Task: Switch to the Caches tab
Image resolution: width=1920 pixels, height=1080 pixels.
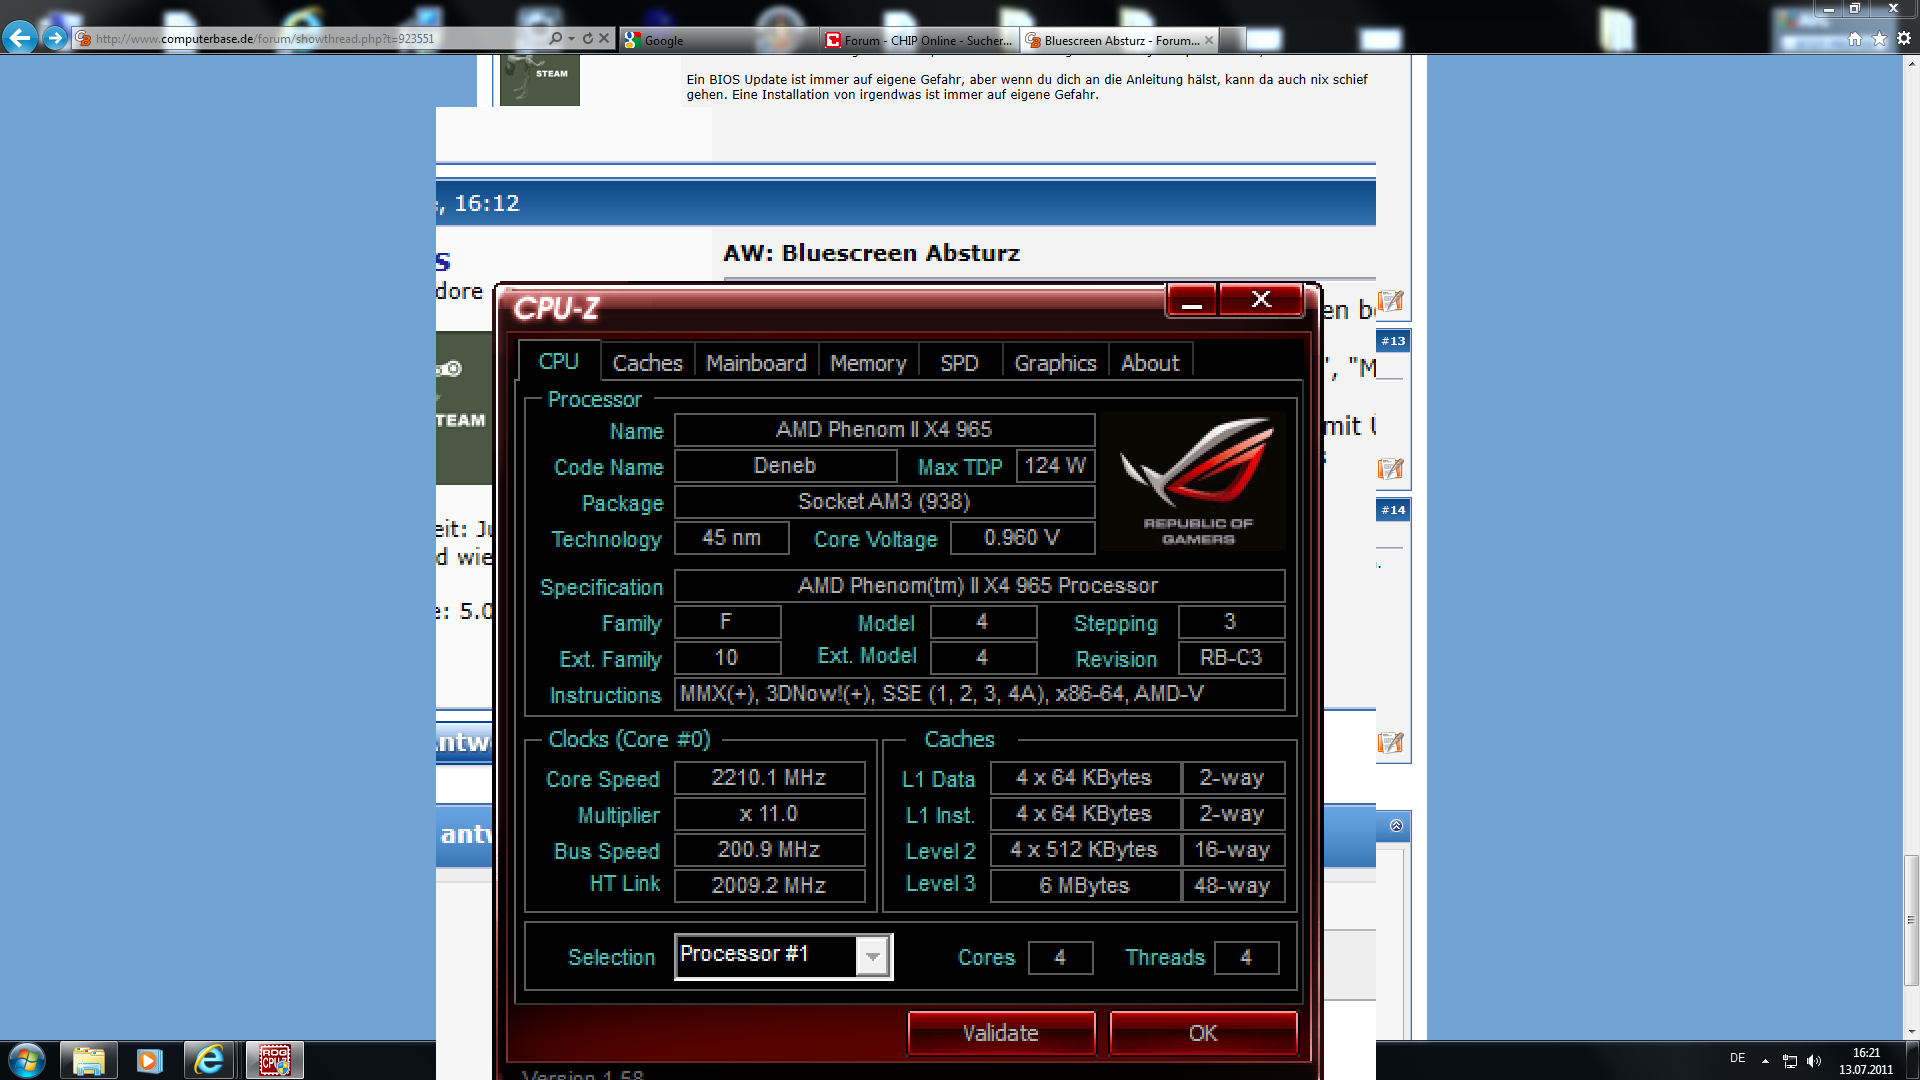Action: coord(647,363)
